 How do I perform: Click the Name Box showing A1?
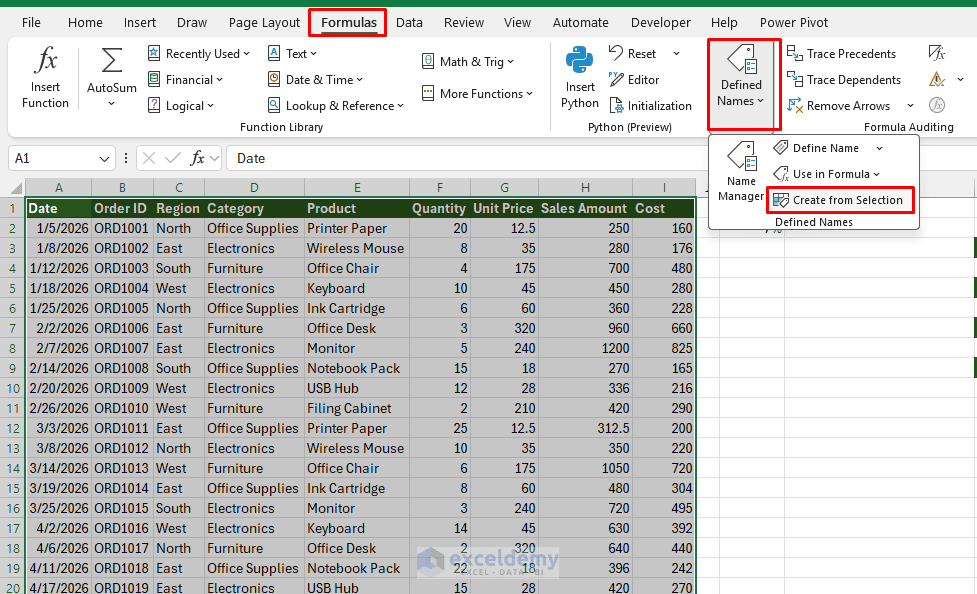coord(53,158)
